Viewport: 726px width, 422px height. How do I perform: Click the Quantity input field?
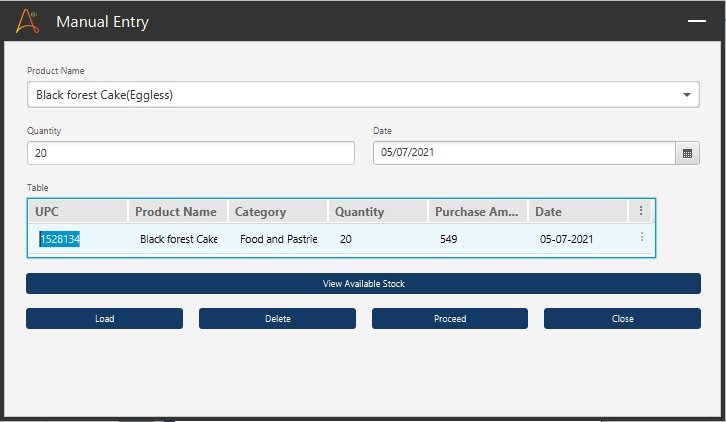191,153
